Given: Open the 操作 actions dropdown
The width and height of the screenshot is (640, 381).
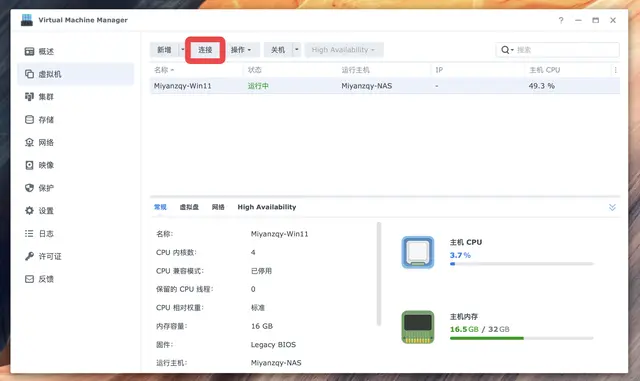Looking at the screenshot, I should coord(241,50).
